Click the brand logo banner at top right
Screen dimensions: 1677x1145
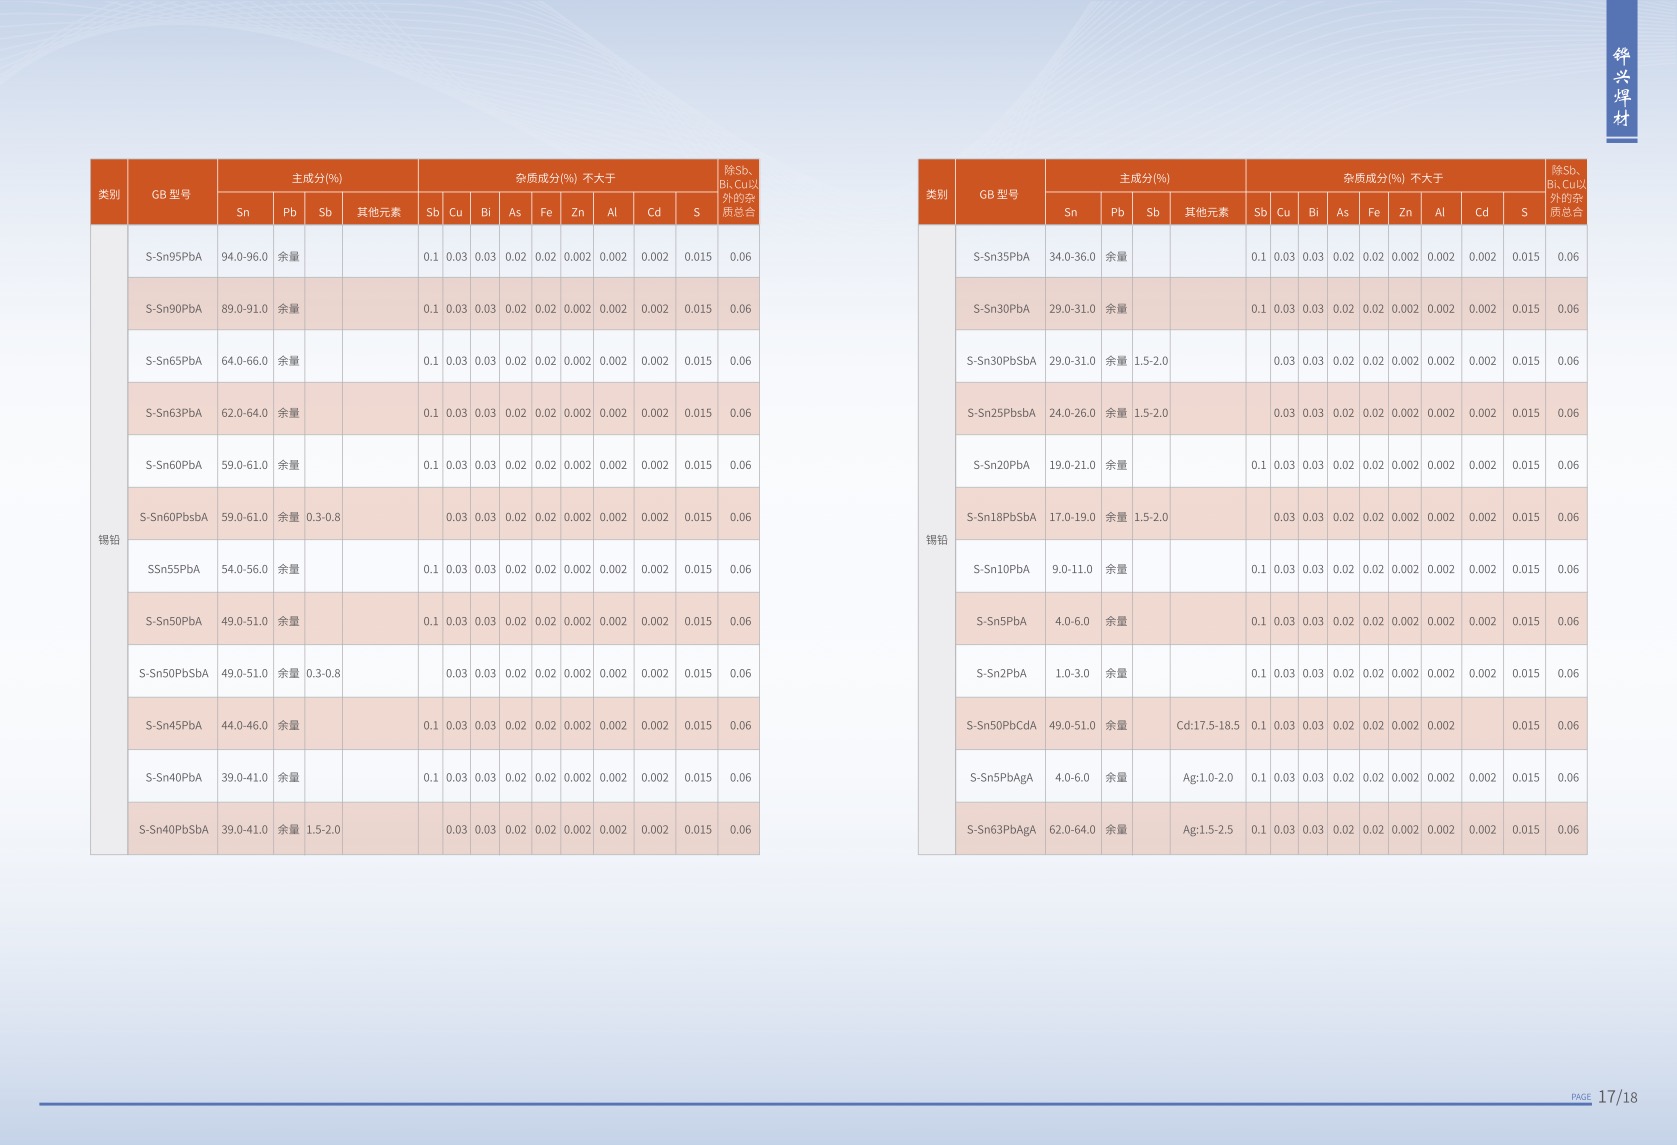pyautogui.click(x=1621, y=72)
